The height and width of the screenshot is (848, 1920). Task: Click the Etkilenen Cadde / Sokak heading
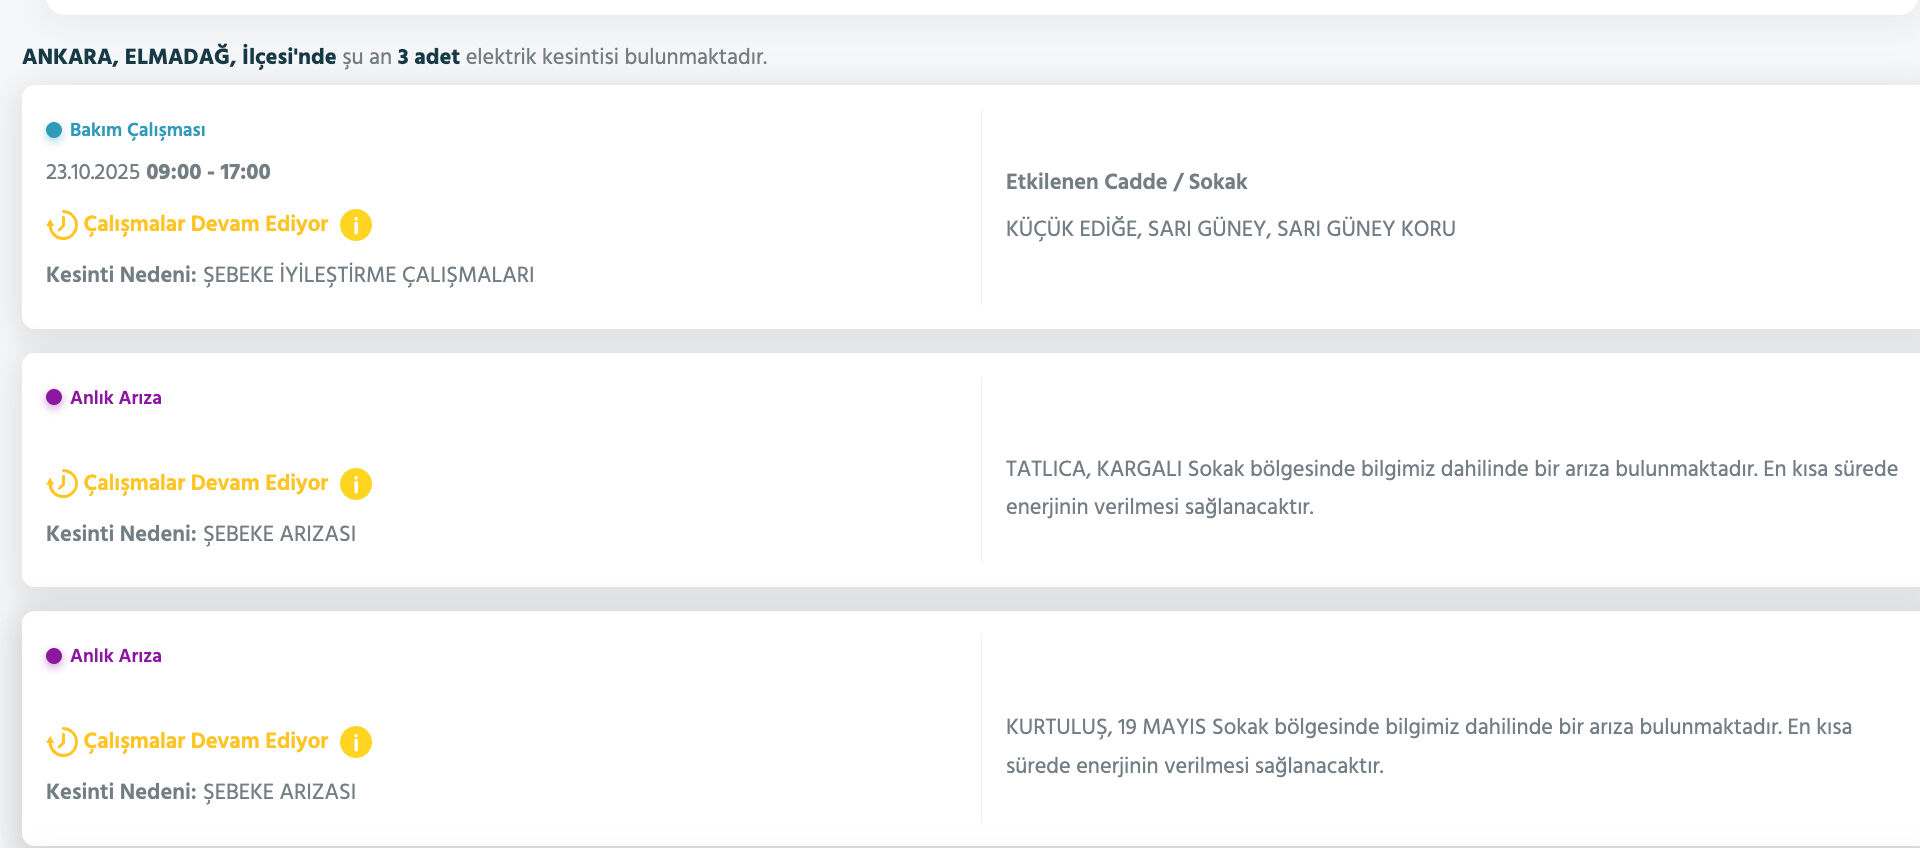coord(1127,182)
